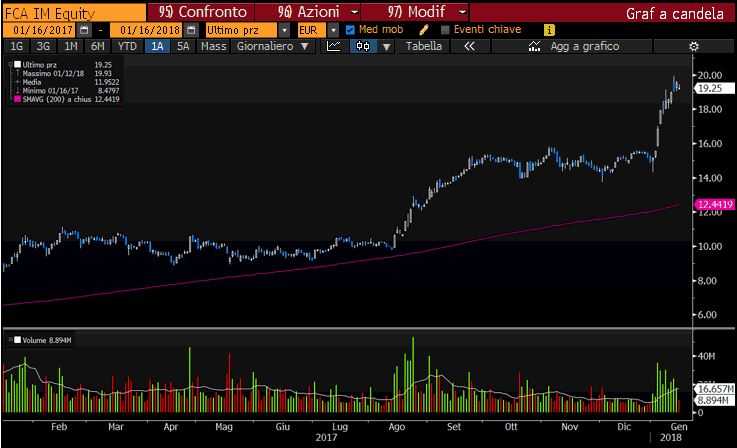Click the SMAVG (200) a chius legend entry
Image resolution: width=737 pixels, height=448 pixels.
[x=67, y=99]
